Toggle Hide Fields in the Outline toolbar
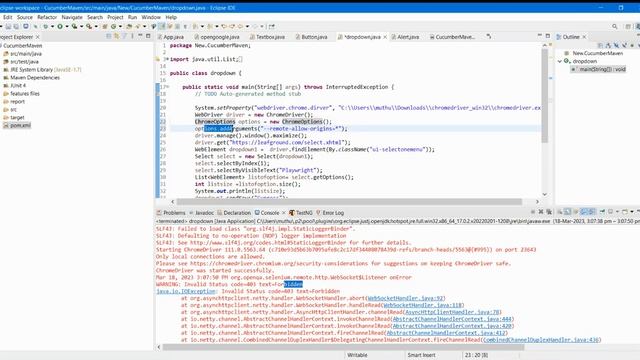Screen dimensions: 640x360 616,46
